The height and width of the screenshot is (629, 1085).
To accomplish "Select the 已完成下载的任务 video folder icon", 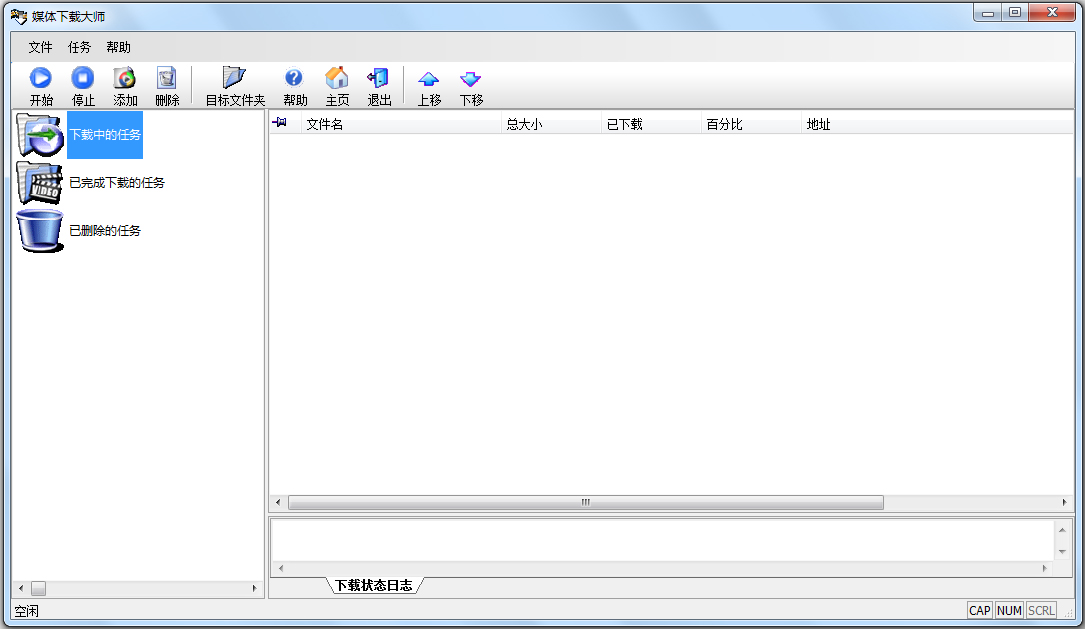I will click(x=40, y=183).
